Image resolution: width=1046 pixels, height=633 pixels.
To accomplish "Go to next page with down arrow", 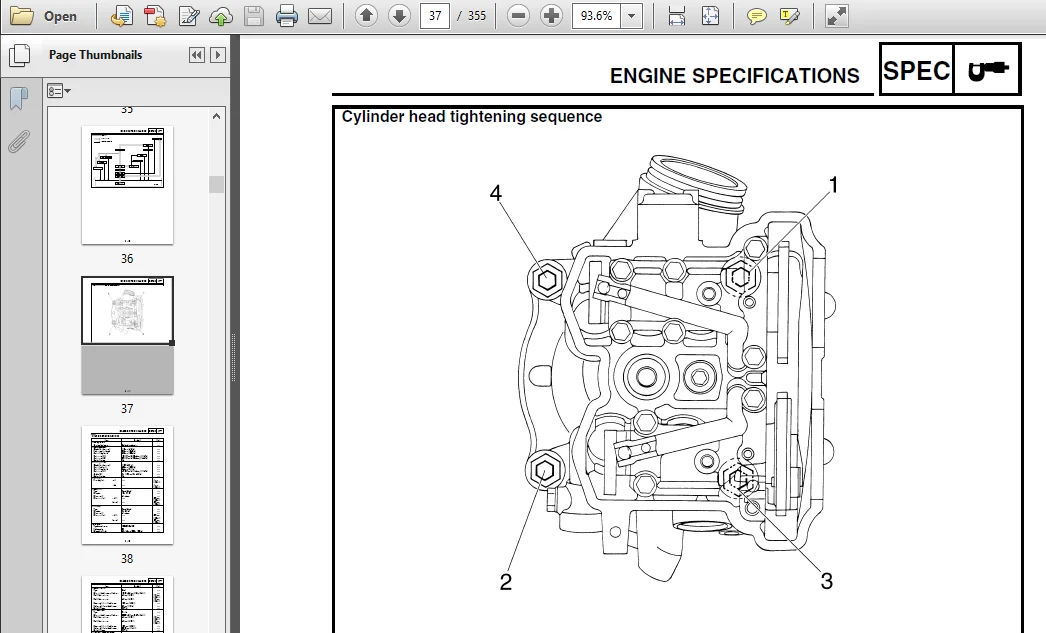I will click(399, 15).
